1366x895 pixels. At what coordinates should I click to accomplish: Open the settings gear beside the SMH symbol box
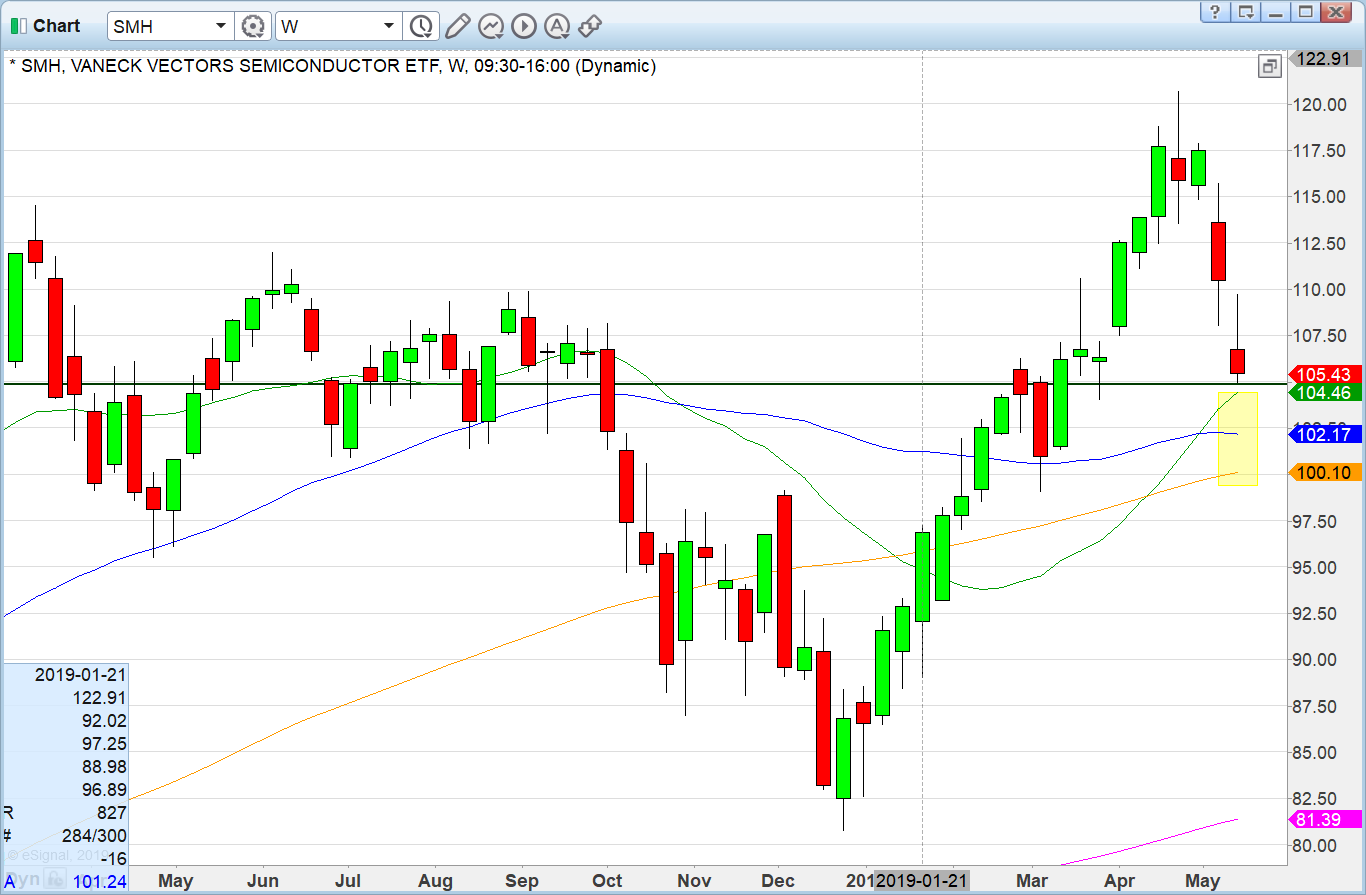253,26
